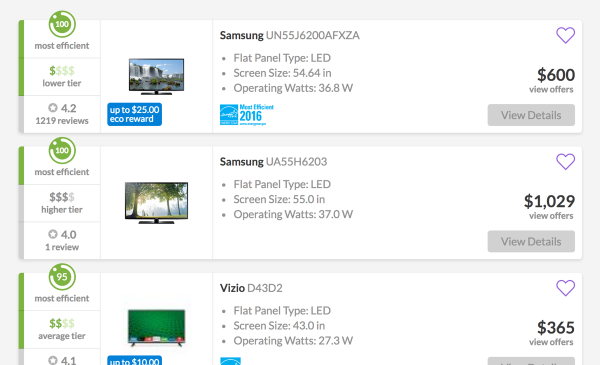The image size is (600, 365).
Task: Click the lower tier dollar sign price indicator
Action: click(62, 71)
